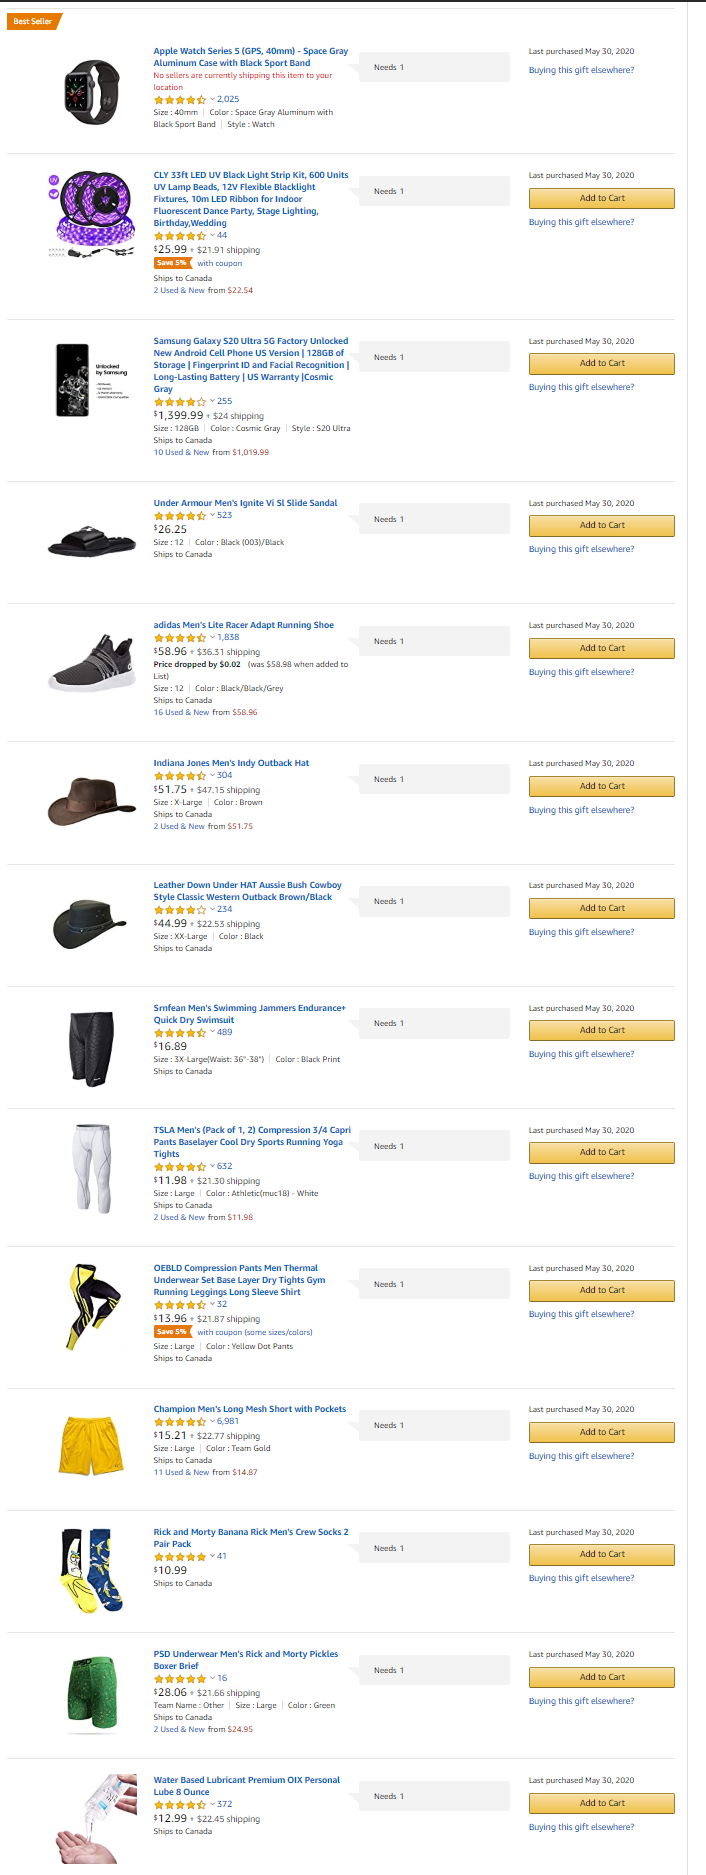This screenshot has height=1875, width=706.
Task: Open the green Pickle Rick boxer brief image
Action: click(92, 1692)
